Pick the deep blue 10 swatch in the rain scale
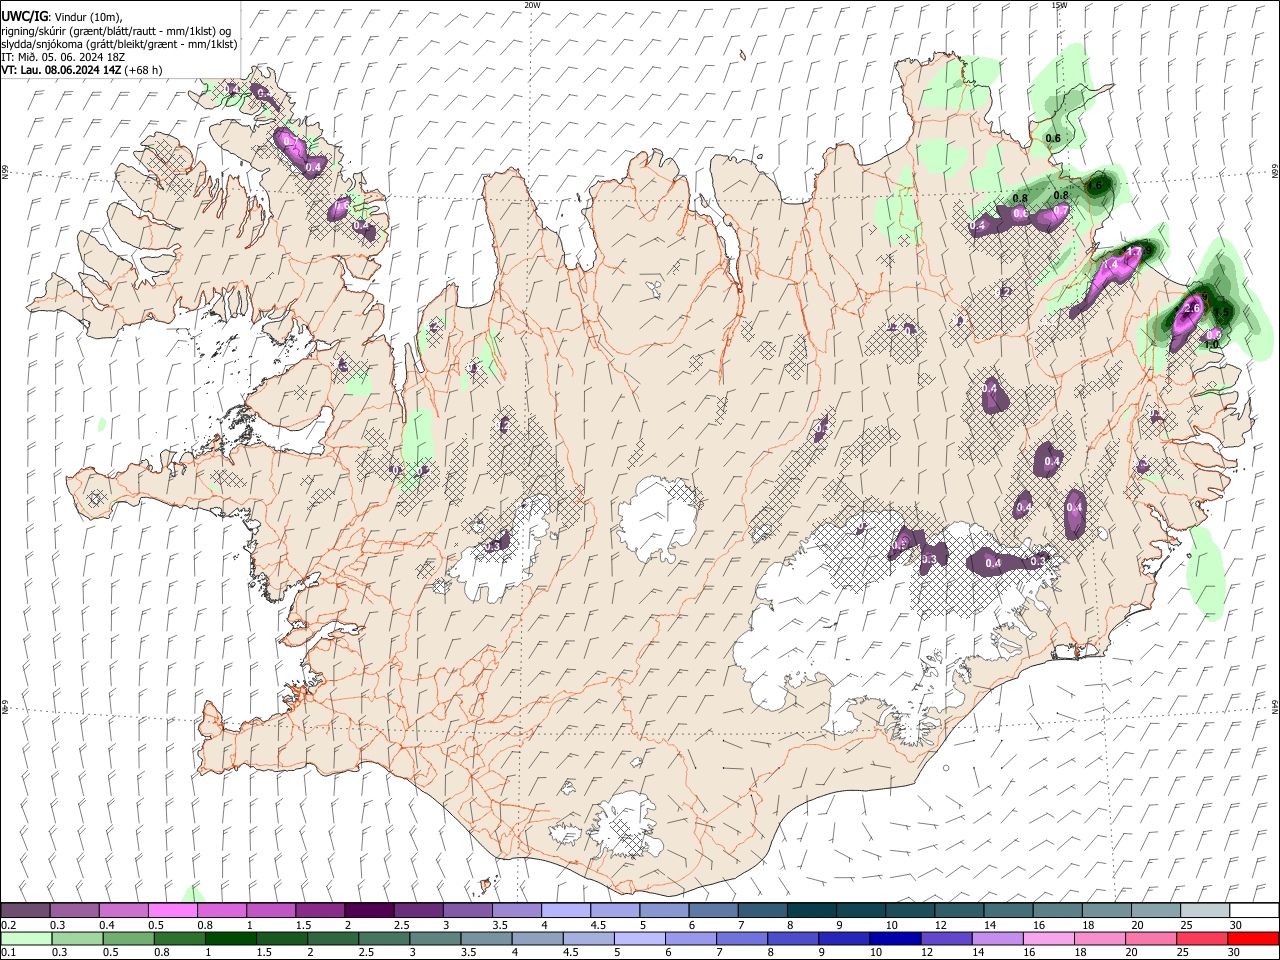 (x=895, y=939)
